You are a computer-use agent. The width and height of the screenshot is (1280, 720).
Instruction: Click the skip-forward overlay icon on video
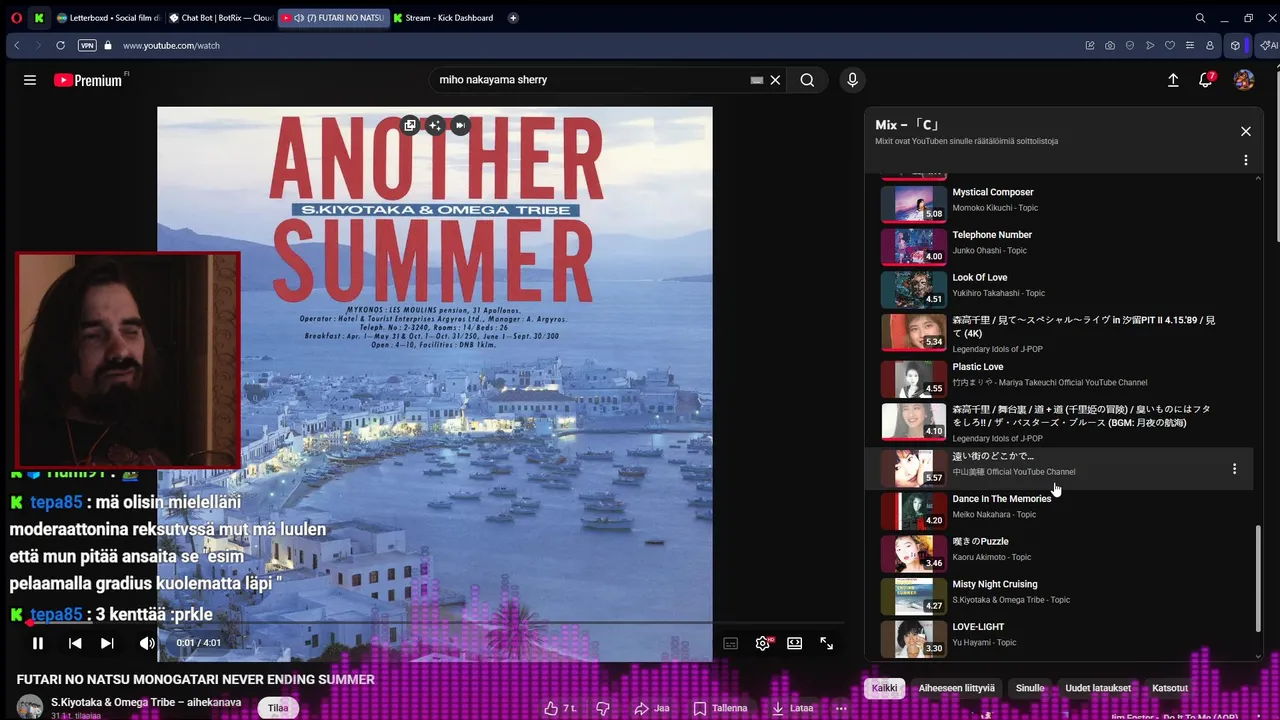tap(460, 125)
